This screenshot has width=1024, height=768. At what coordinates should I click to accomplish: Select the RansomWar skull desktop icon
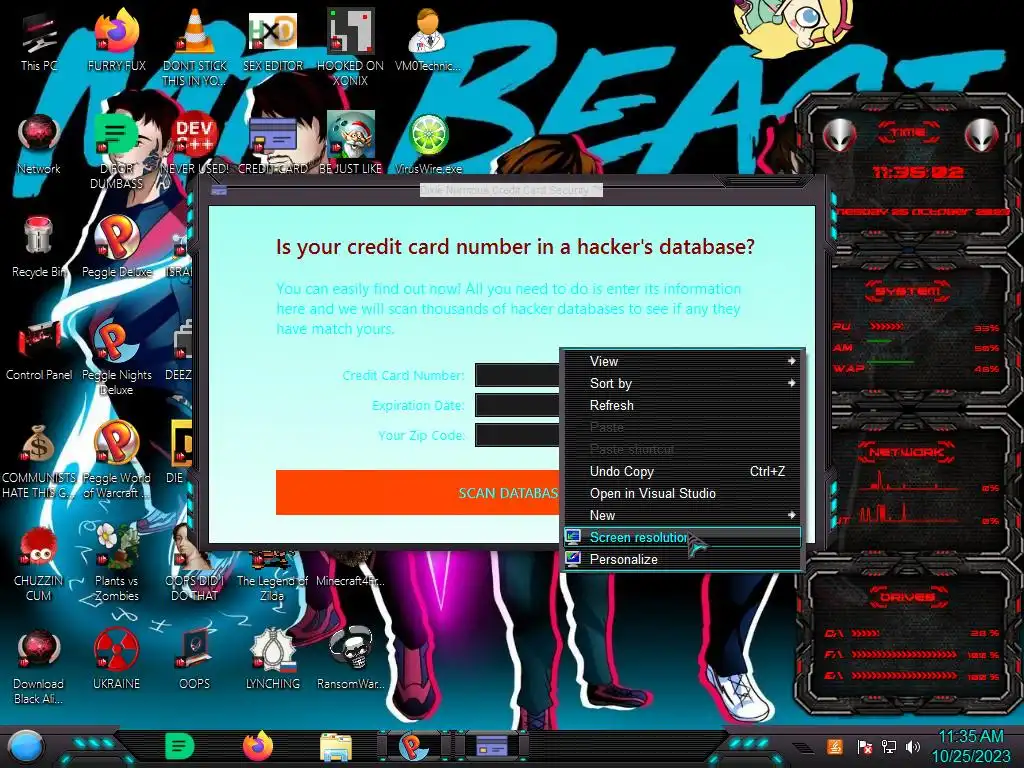point(351,658)
